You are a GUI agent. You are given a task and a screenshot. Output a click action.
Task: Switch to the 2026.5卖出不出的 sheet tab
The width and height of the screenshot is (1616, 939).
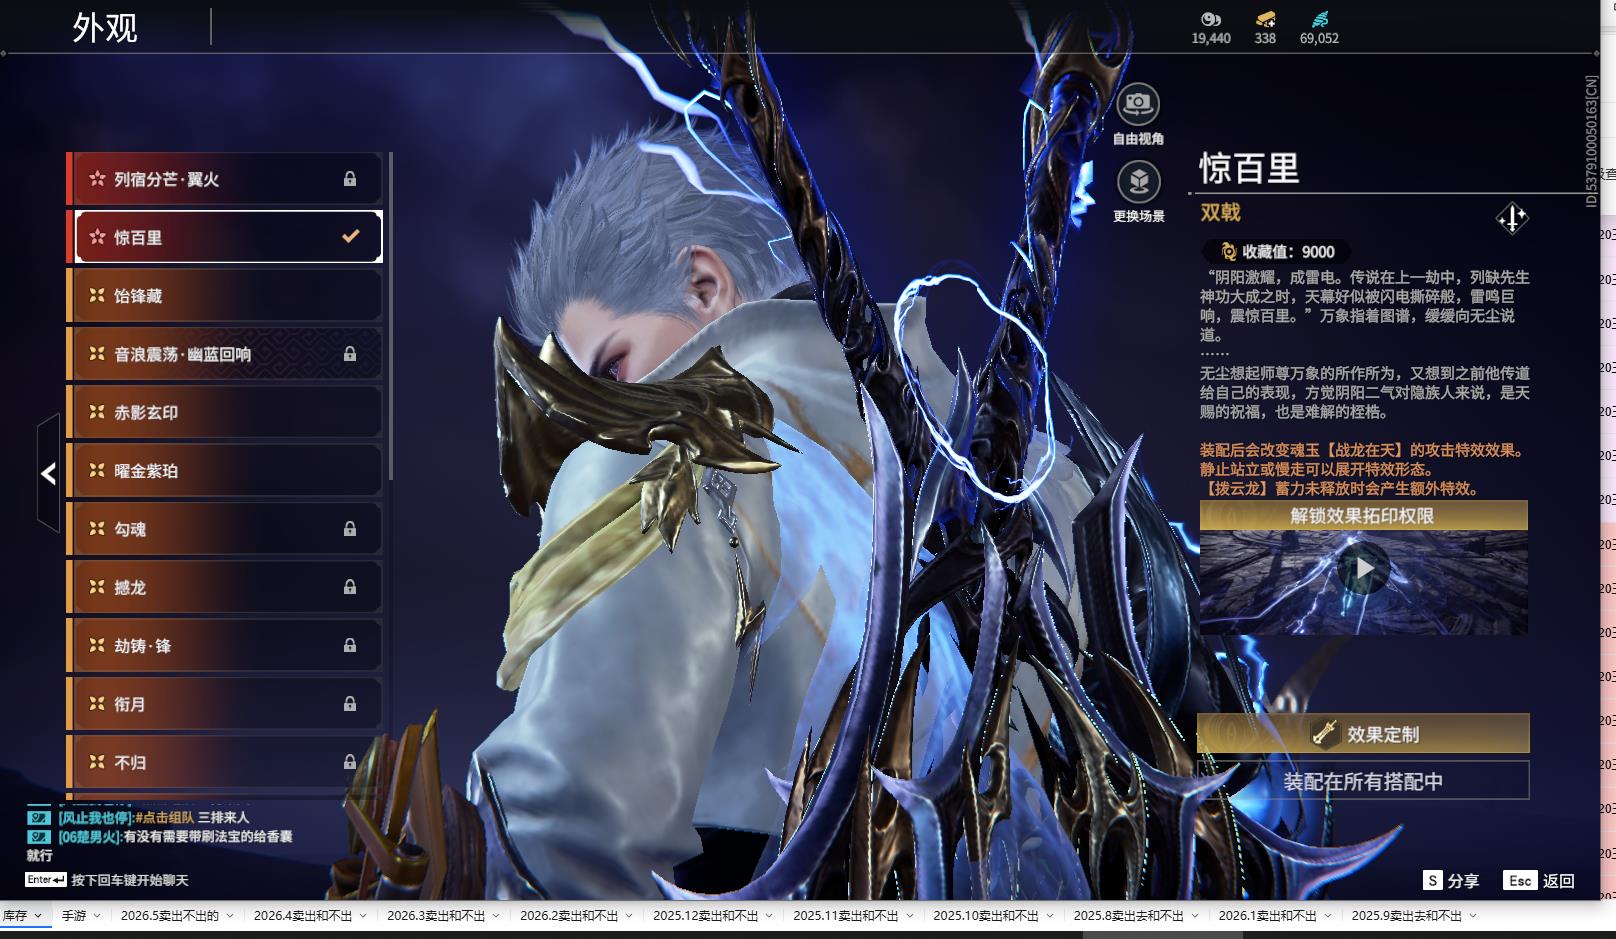[x=170, y=916]
